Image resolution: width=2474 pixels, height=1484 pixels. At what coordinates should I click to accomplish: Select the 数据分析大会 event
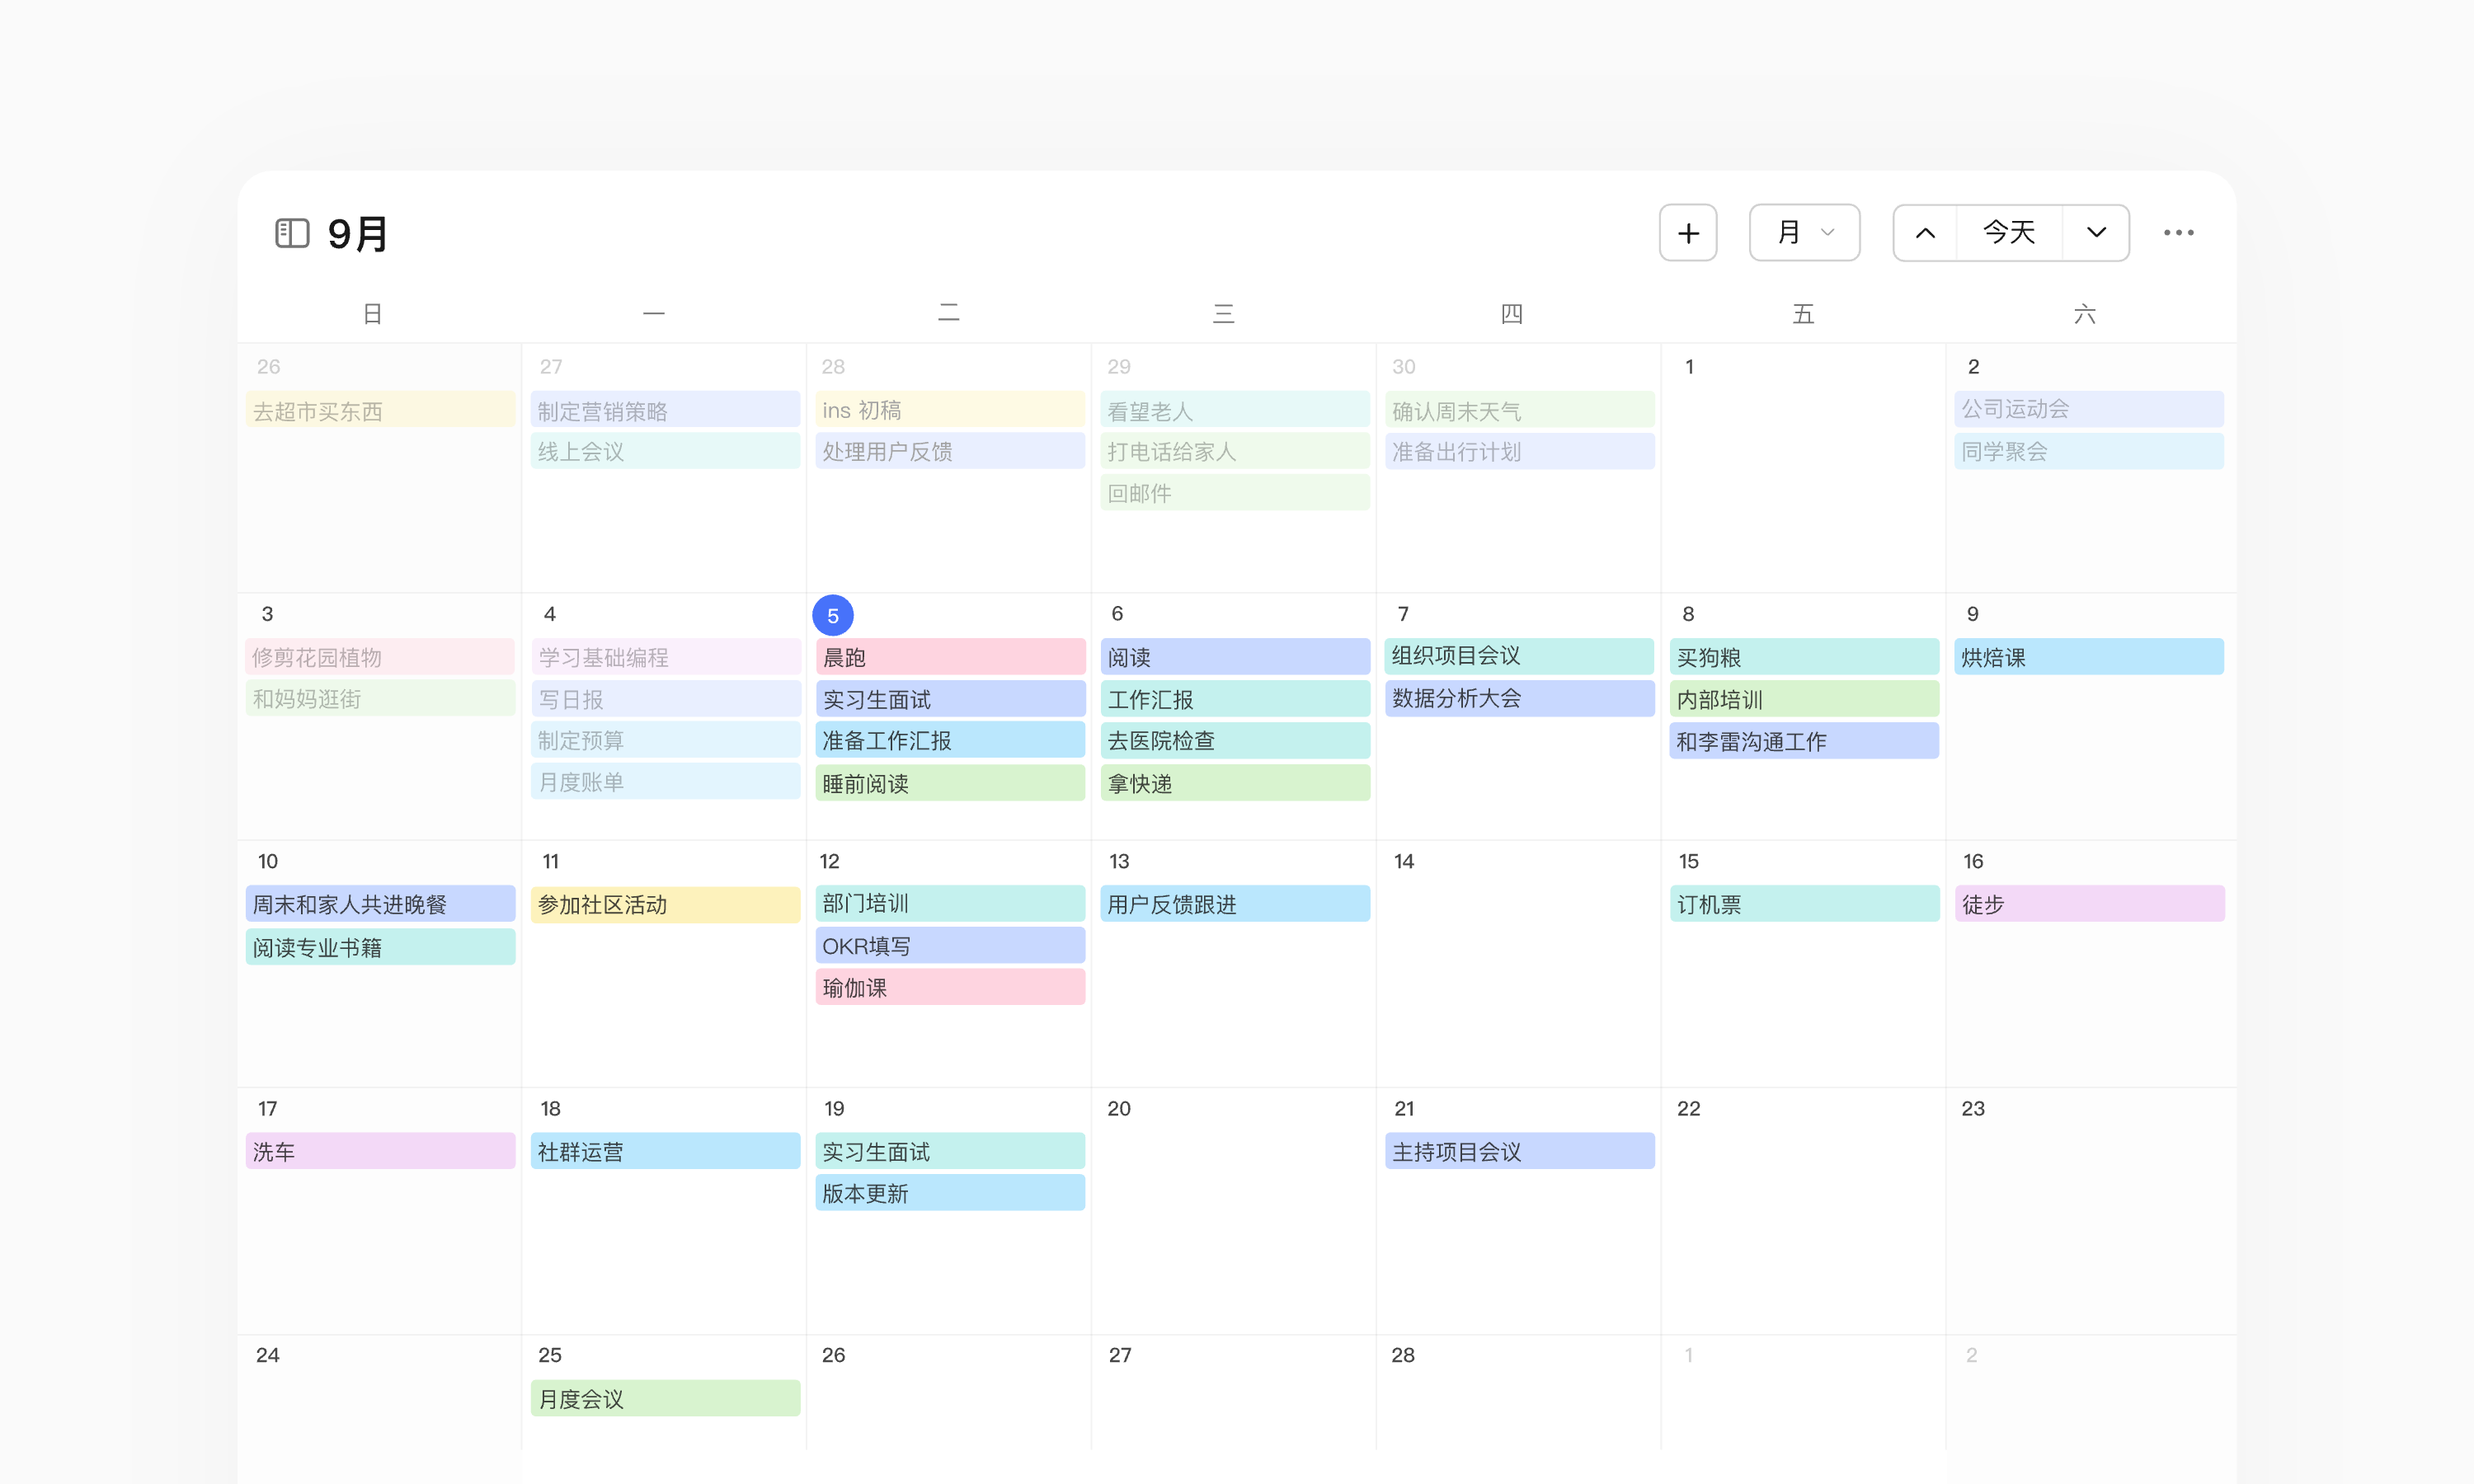point(1518,698)
